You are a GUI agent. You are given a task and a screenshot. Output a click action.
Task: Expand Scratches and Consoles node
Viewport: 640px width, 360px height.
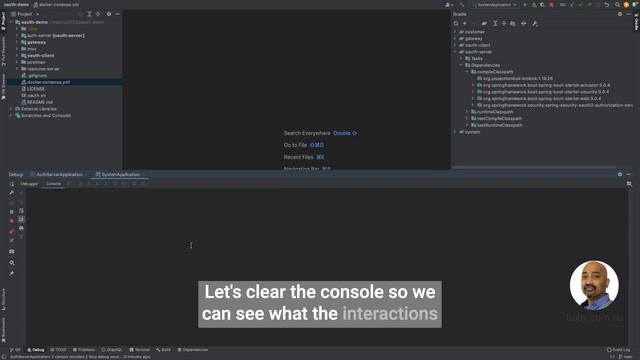[11, 116]
